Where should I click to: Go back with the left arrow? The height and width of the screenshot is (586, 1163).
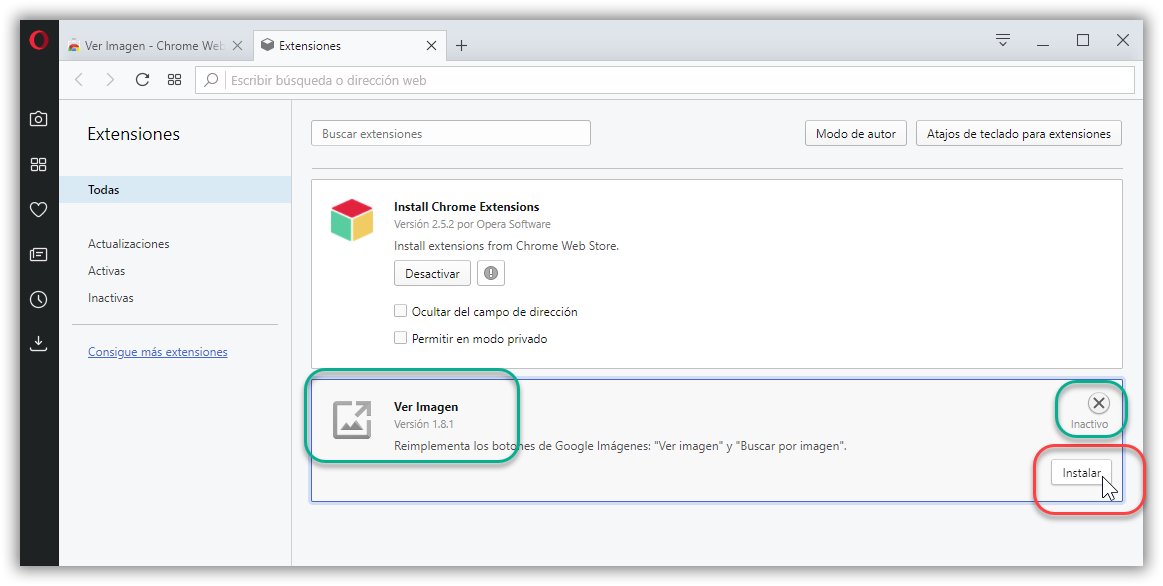tap(79, 80)
